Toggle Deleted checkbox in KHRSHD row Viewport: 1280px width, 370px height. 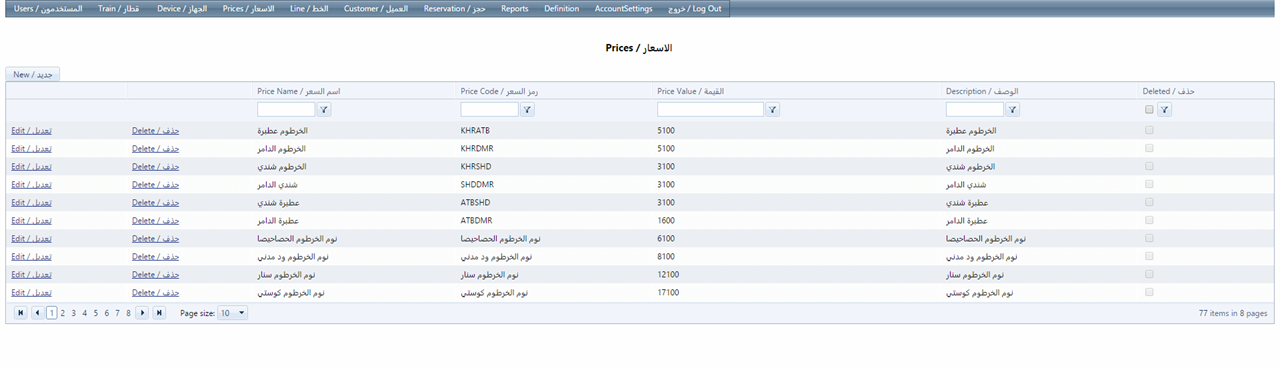coord(1149,166)
